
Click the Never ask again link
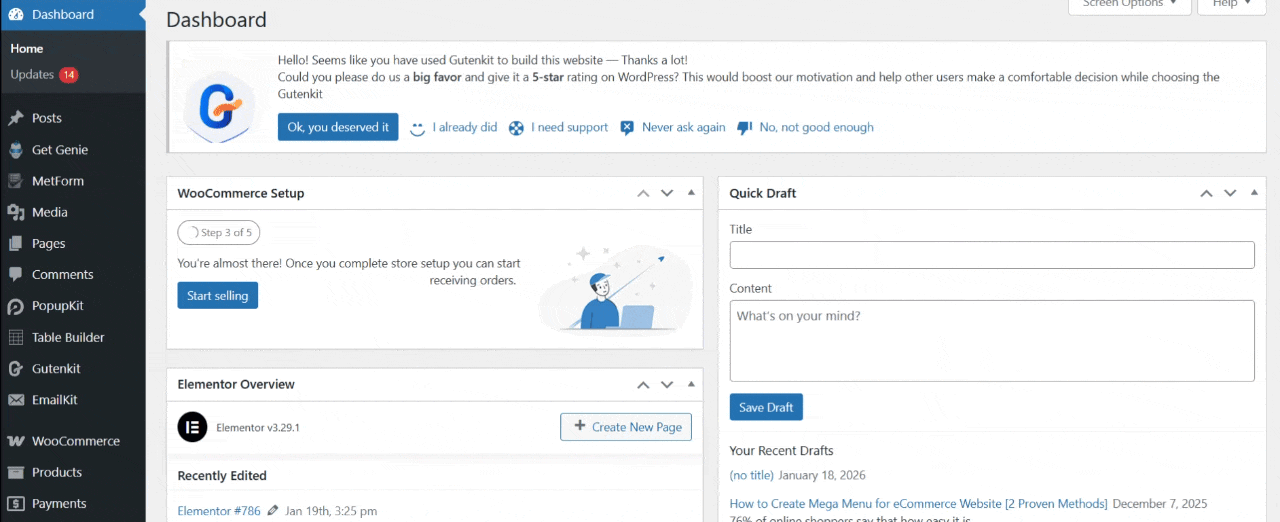coord(684,128)
